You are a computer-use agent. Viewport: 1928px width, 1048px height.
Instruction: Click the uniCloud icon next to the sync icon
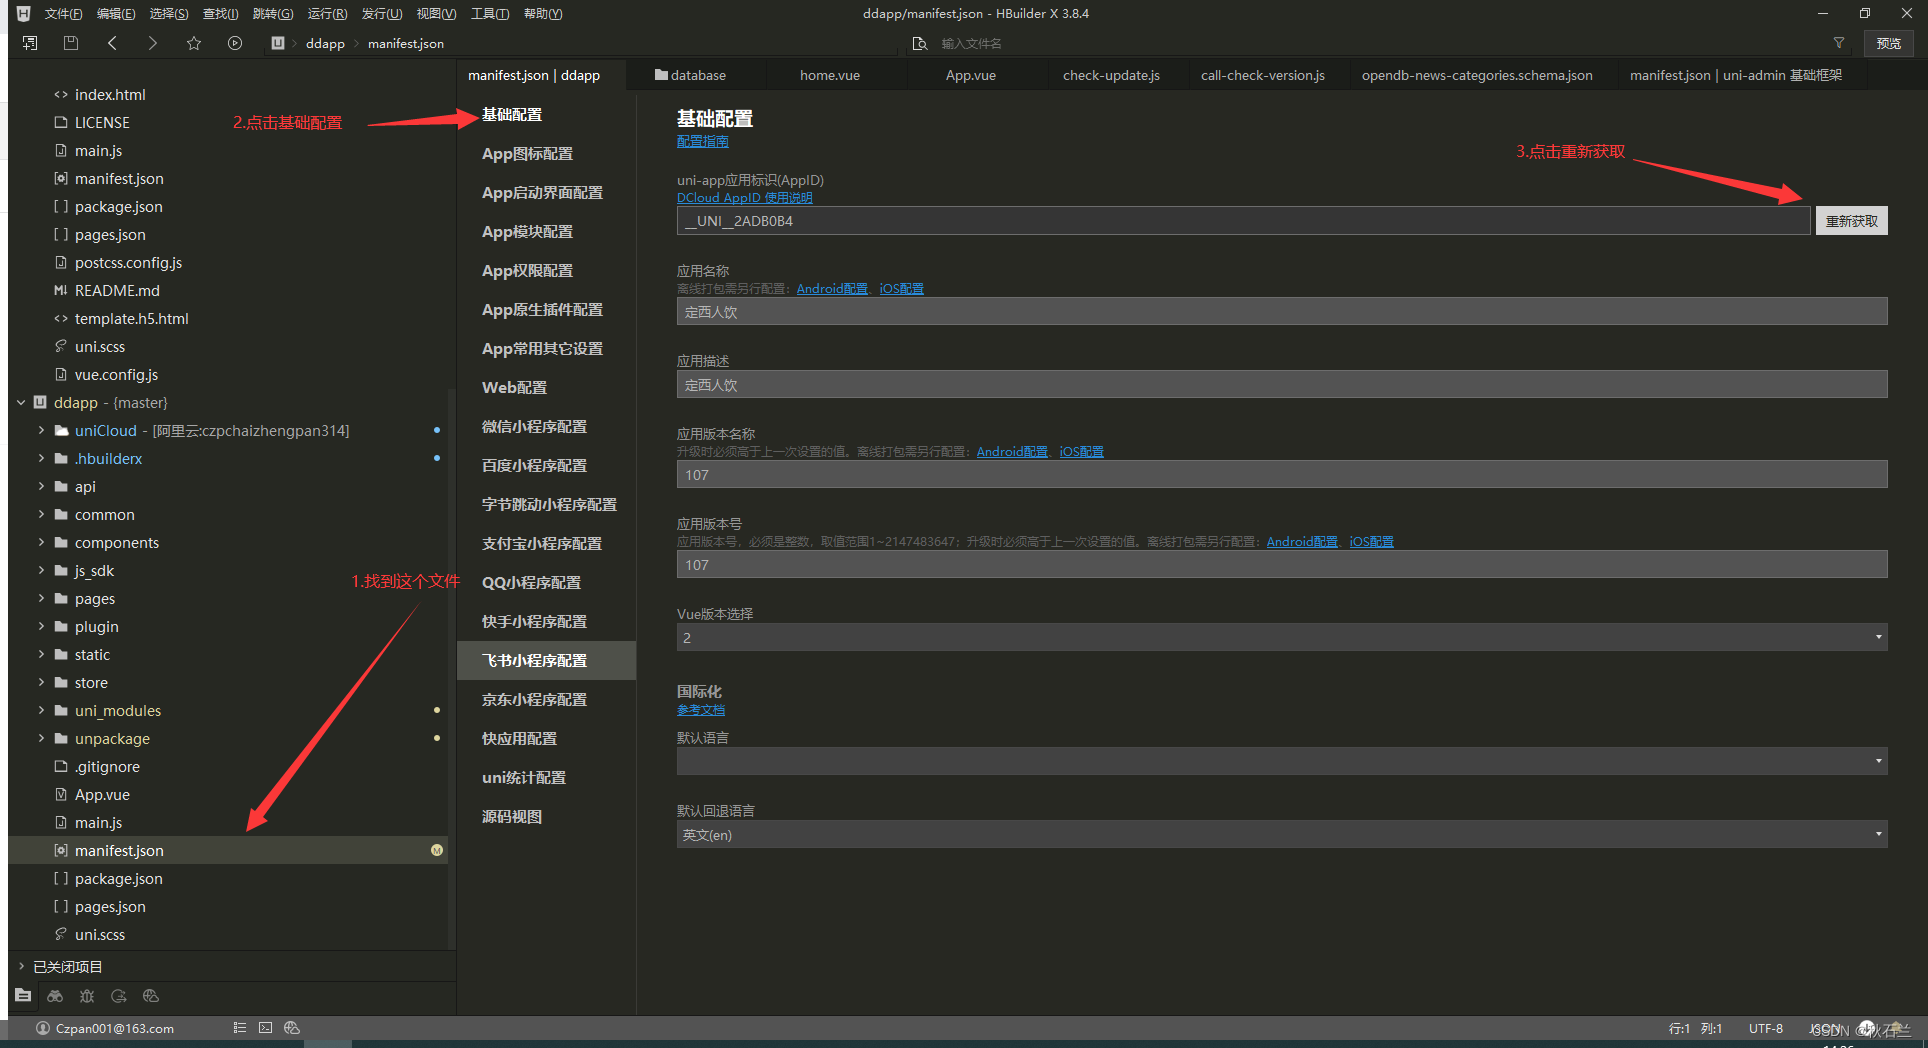click(151, 996)
